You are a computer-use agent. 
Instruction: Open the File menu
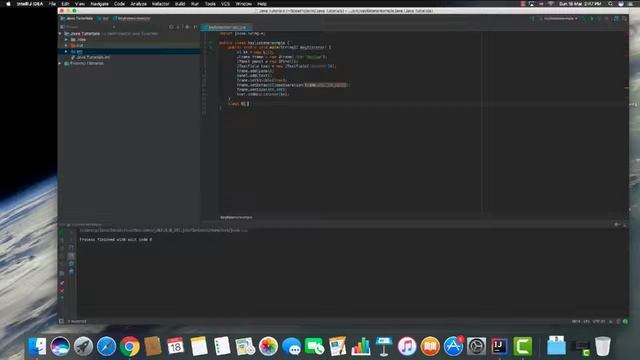coord(52,4)
